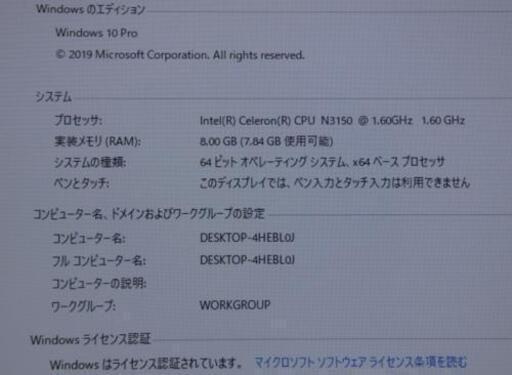Click the WORKGROUP workgroup value
The image size is (512, 375).
pyautogui.click(x=235, y=305)
